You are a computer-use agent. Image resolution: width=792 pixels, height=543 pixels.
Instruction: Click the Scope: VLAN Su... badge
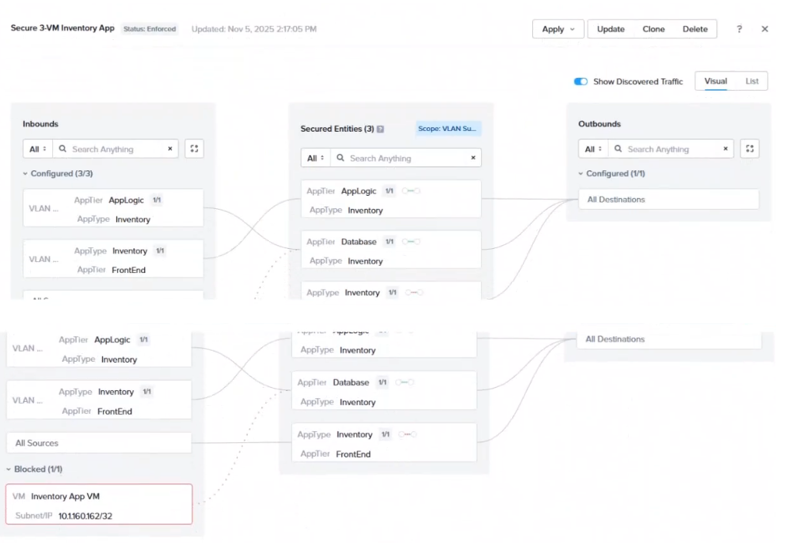tap(448, 129)
